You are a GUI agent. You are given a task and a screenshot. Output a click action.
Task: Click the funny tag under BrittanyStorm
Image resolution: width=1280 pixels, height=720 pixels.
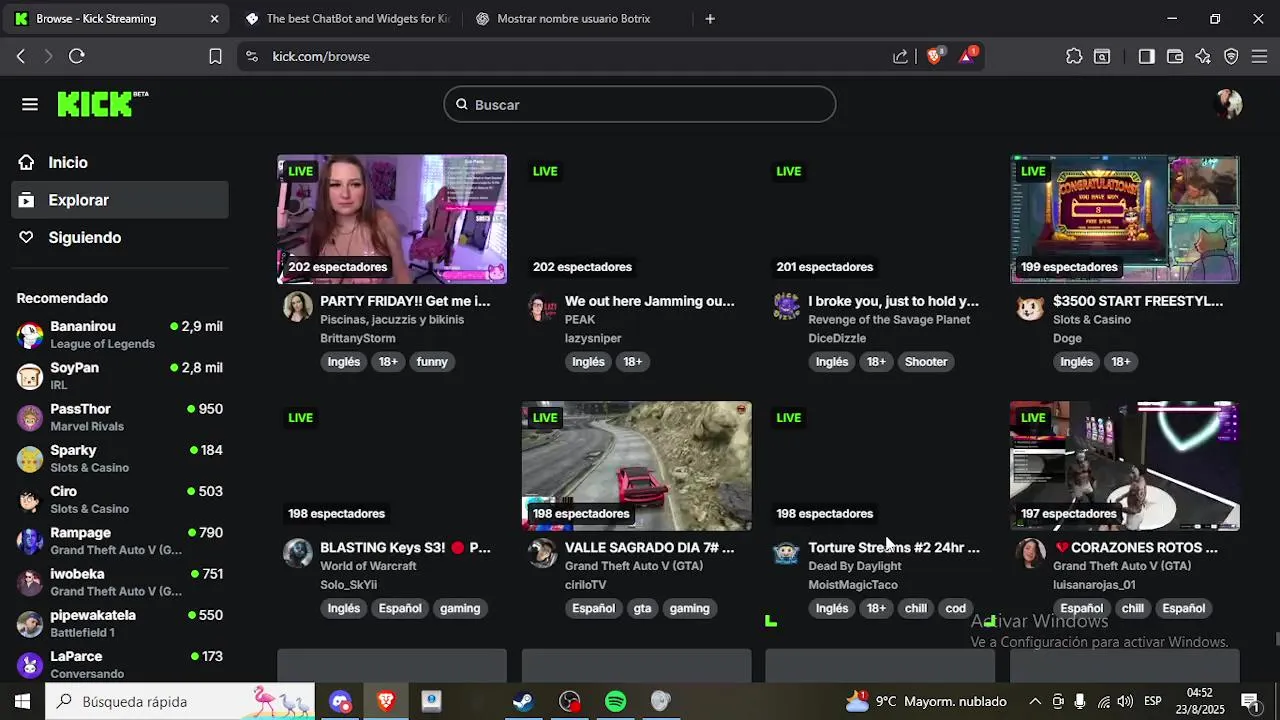coord(432,362)
